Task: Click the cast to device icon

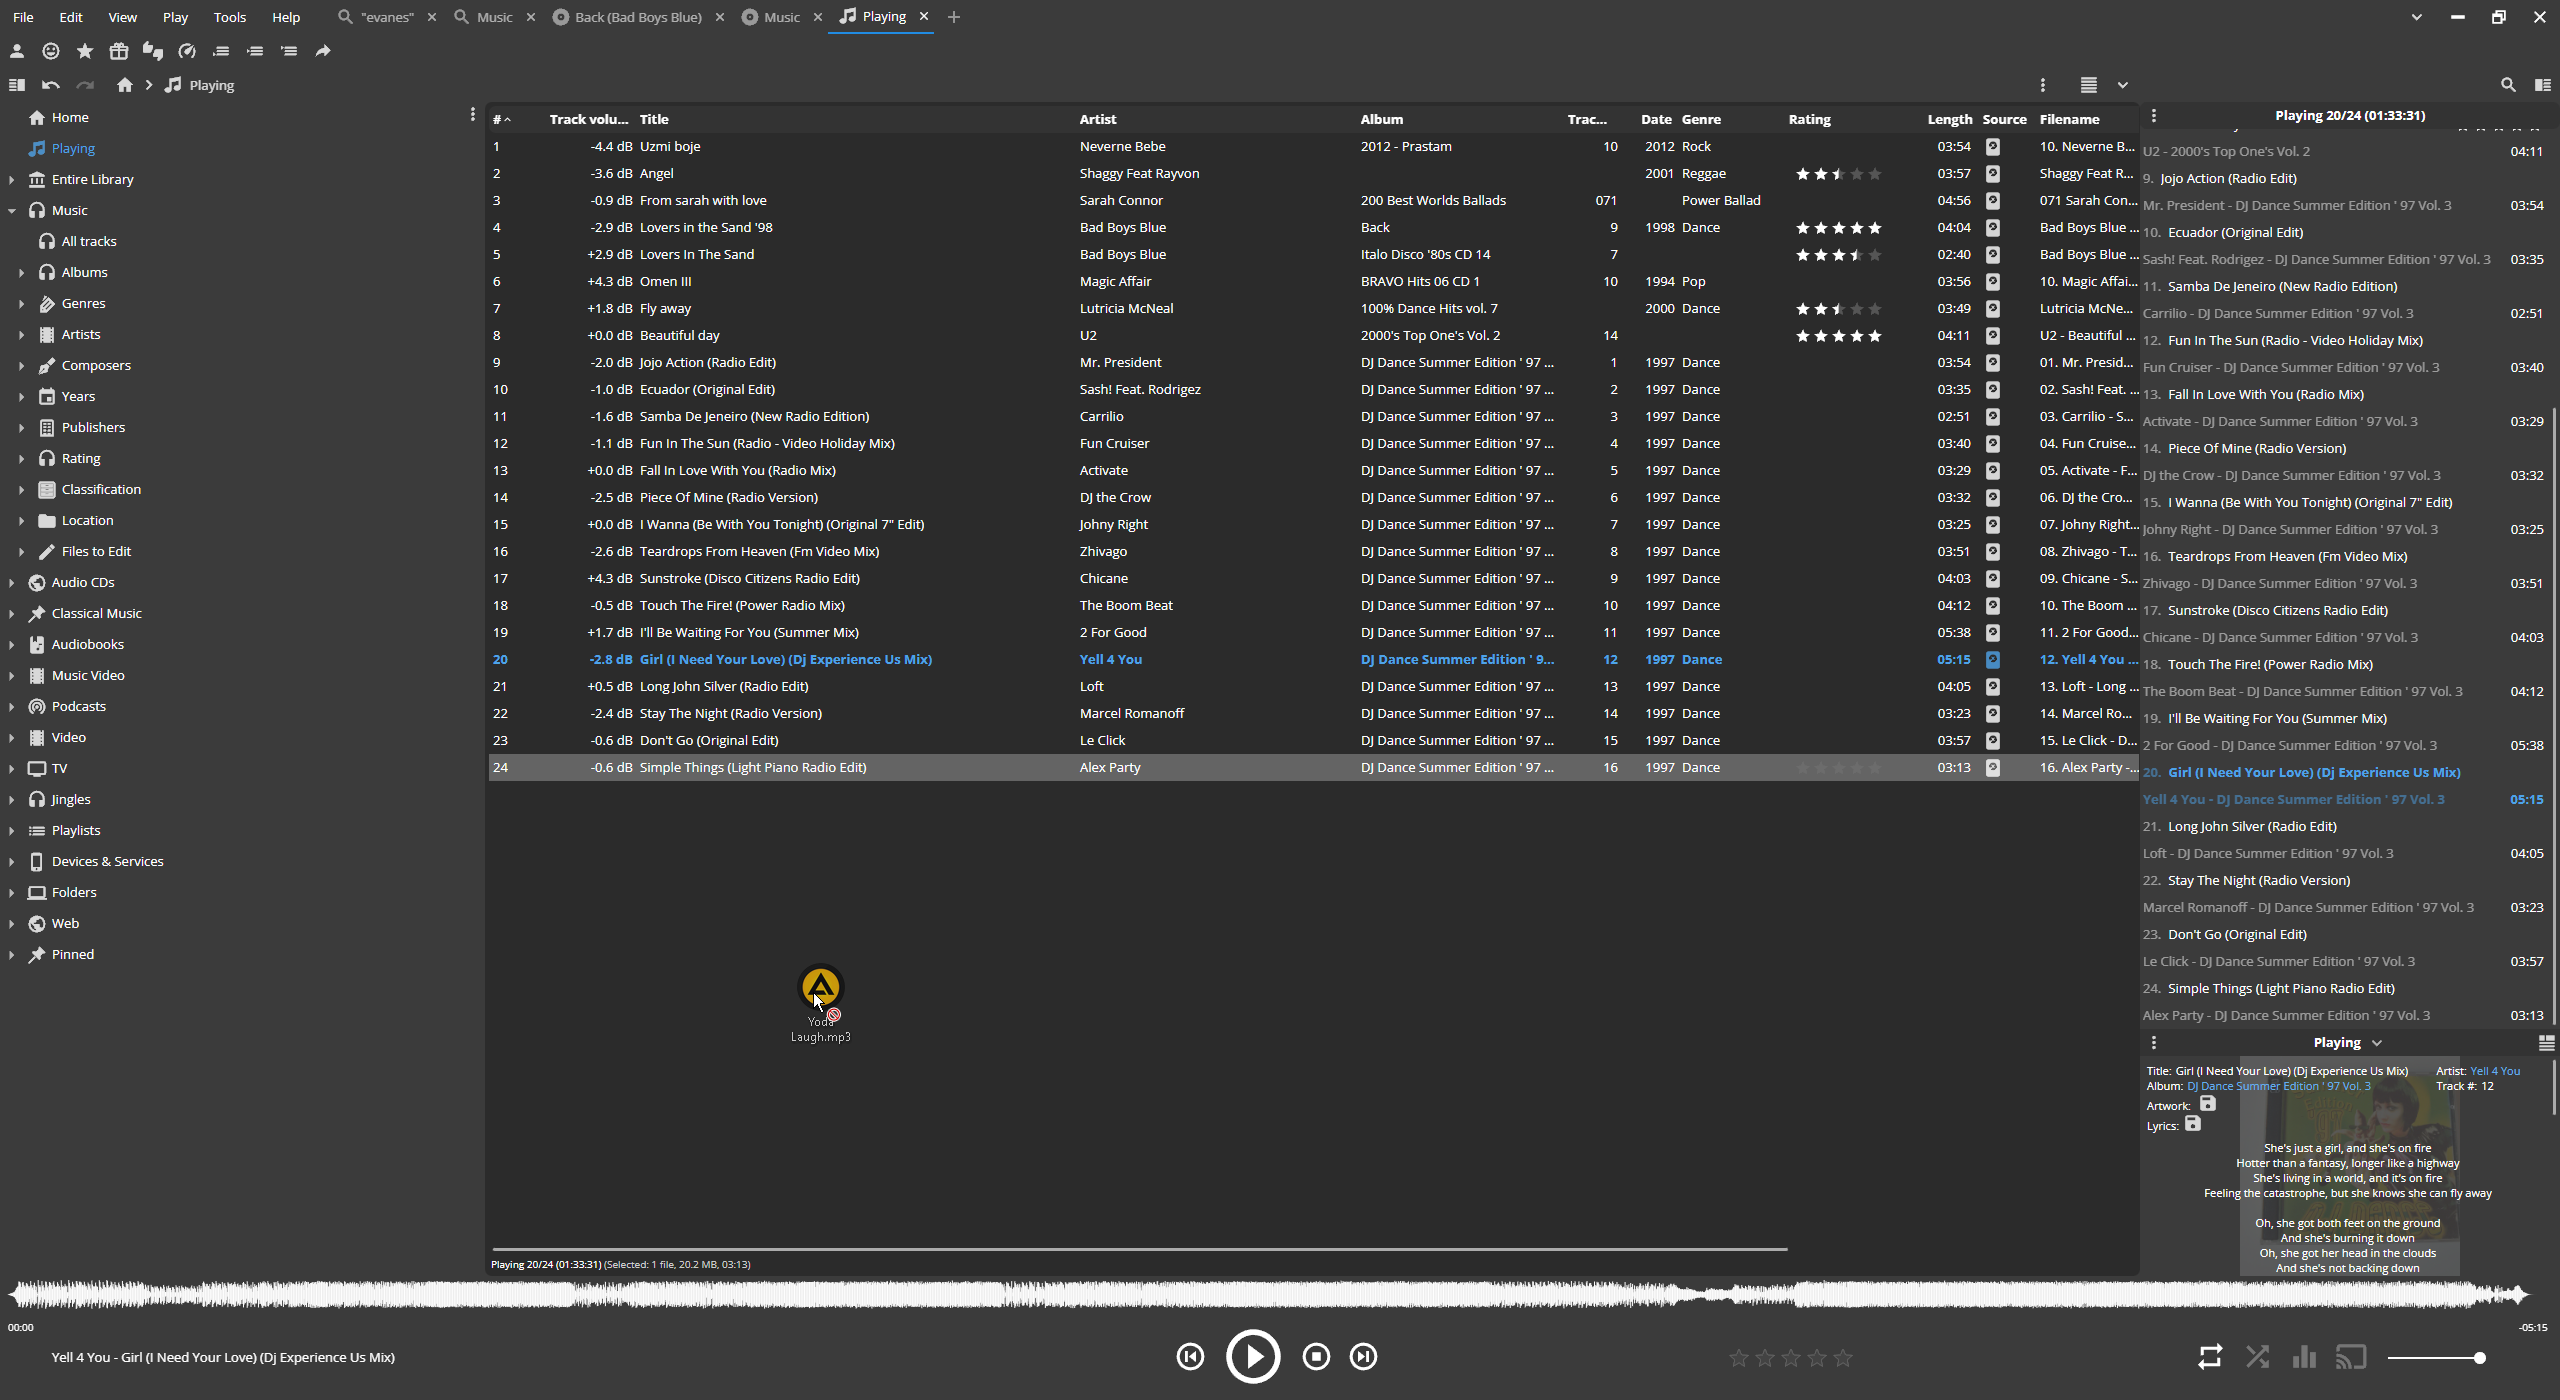Action: (x=2351, y=1357)
